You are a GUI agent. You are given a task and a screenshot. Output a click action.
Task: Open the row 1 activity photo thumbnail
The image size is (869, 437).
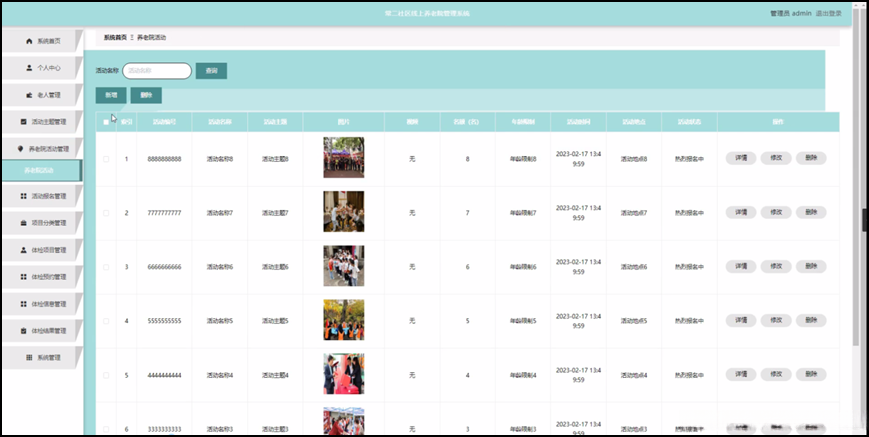(x=344, y=157)
